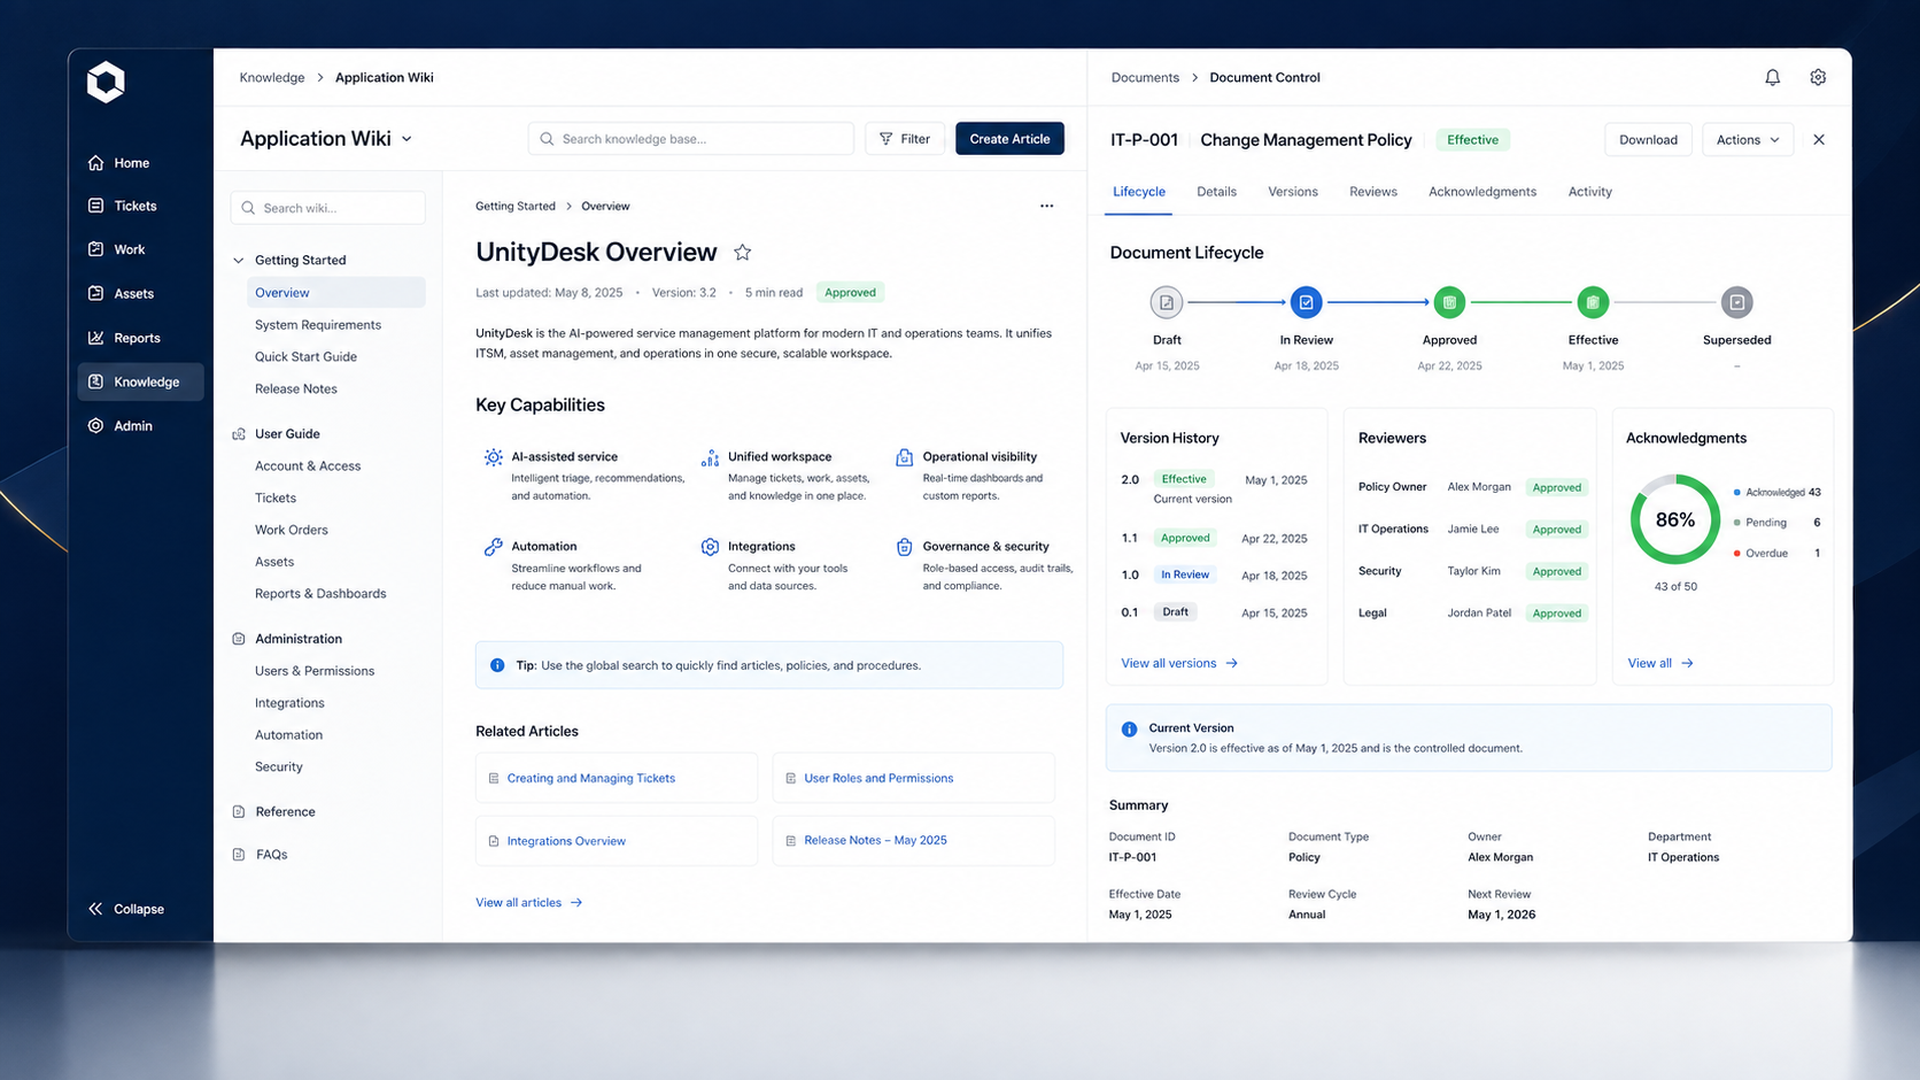Click the Governance & security icon

904,547
